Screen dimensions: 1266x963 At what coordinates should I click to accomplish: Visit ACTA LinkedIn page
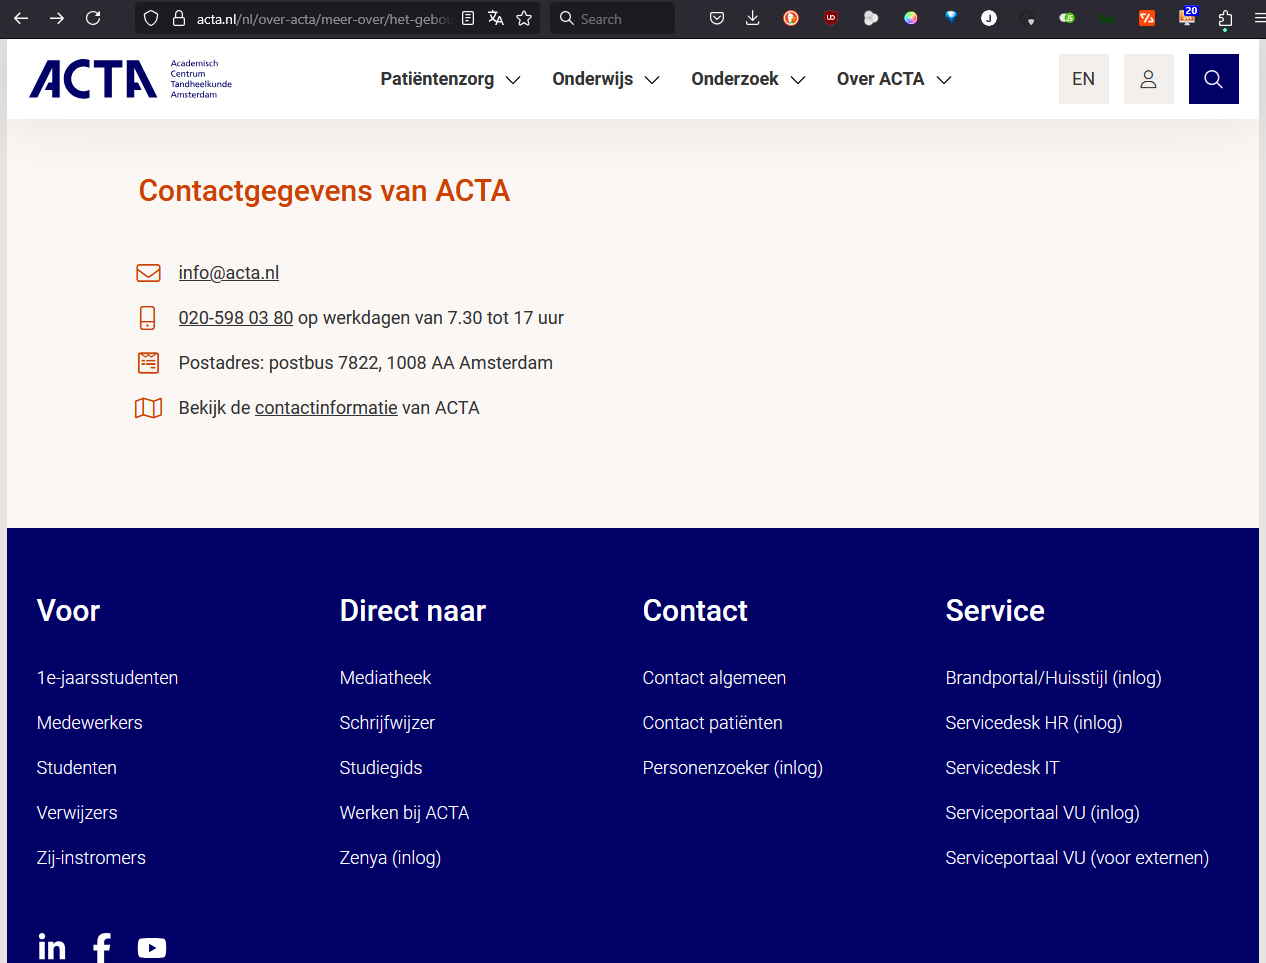tap(52, 947)
